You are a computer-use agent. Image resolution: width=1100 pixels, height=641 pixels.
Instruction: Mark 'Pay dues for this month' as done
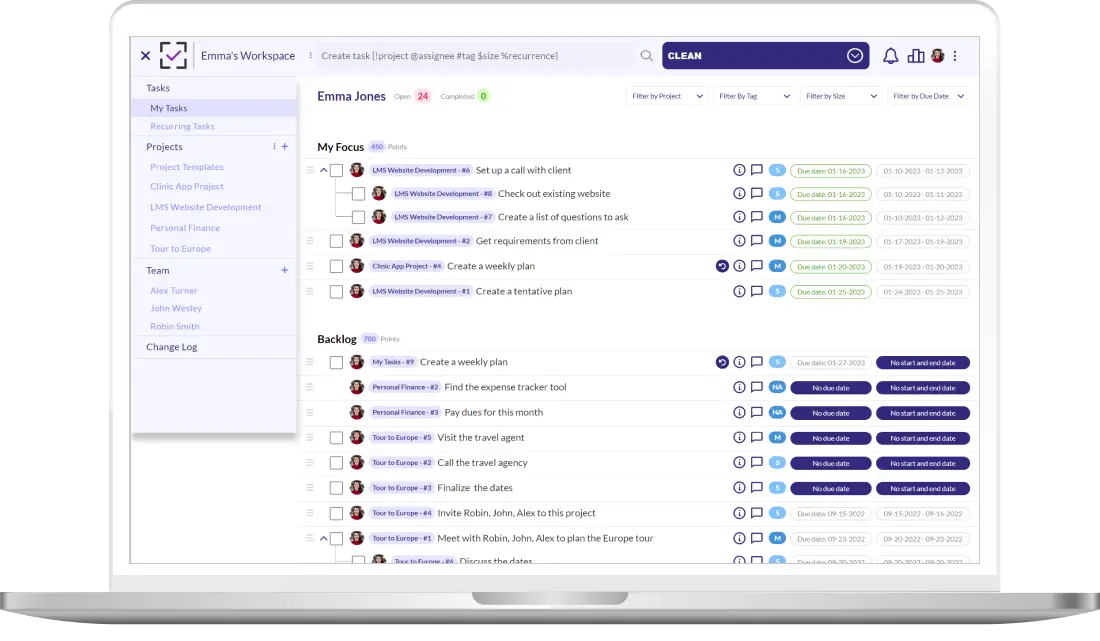click(x=336, y=412)
